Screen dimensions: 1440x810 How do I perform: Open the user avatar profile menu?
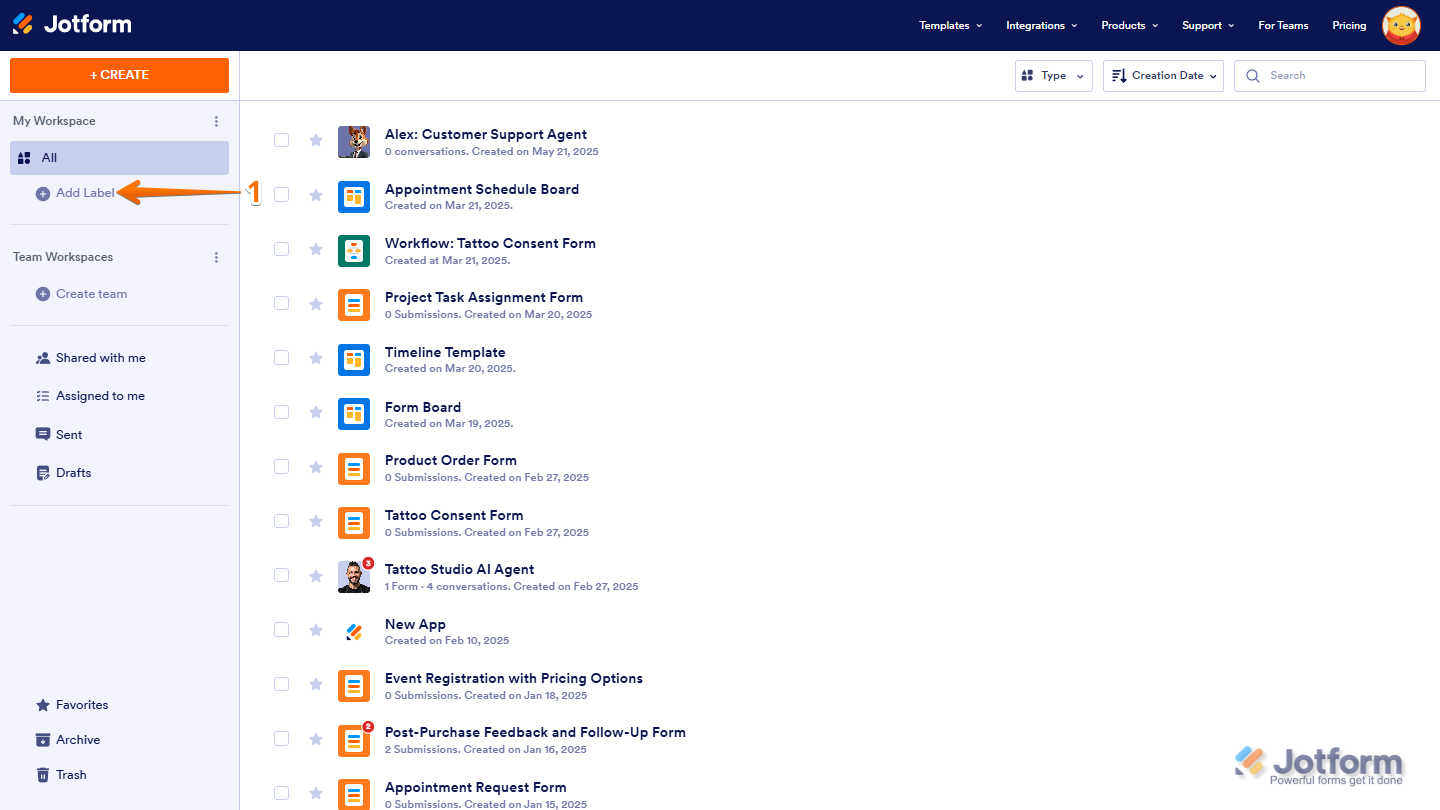click(1401, 25)
